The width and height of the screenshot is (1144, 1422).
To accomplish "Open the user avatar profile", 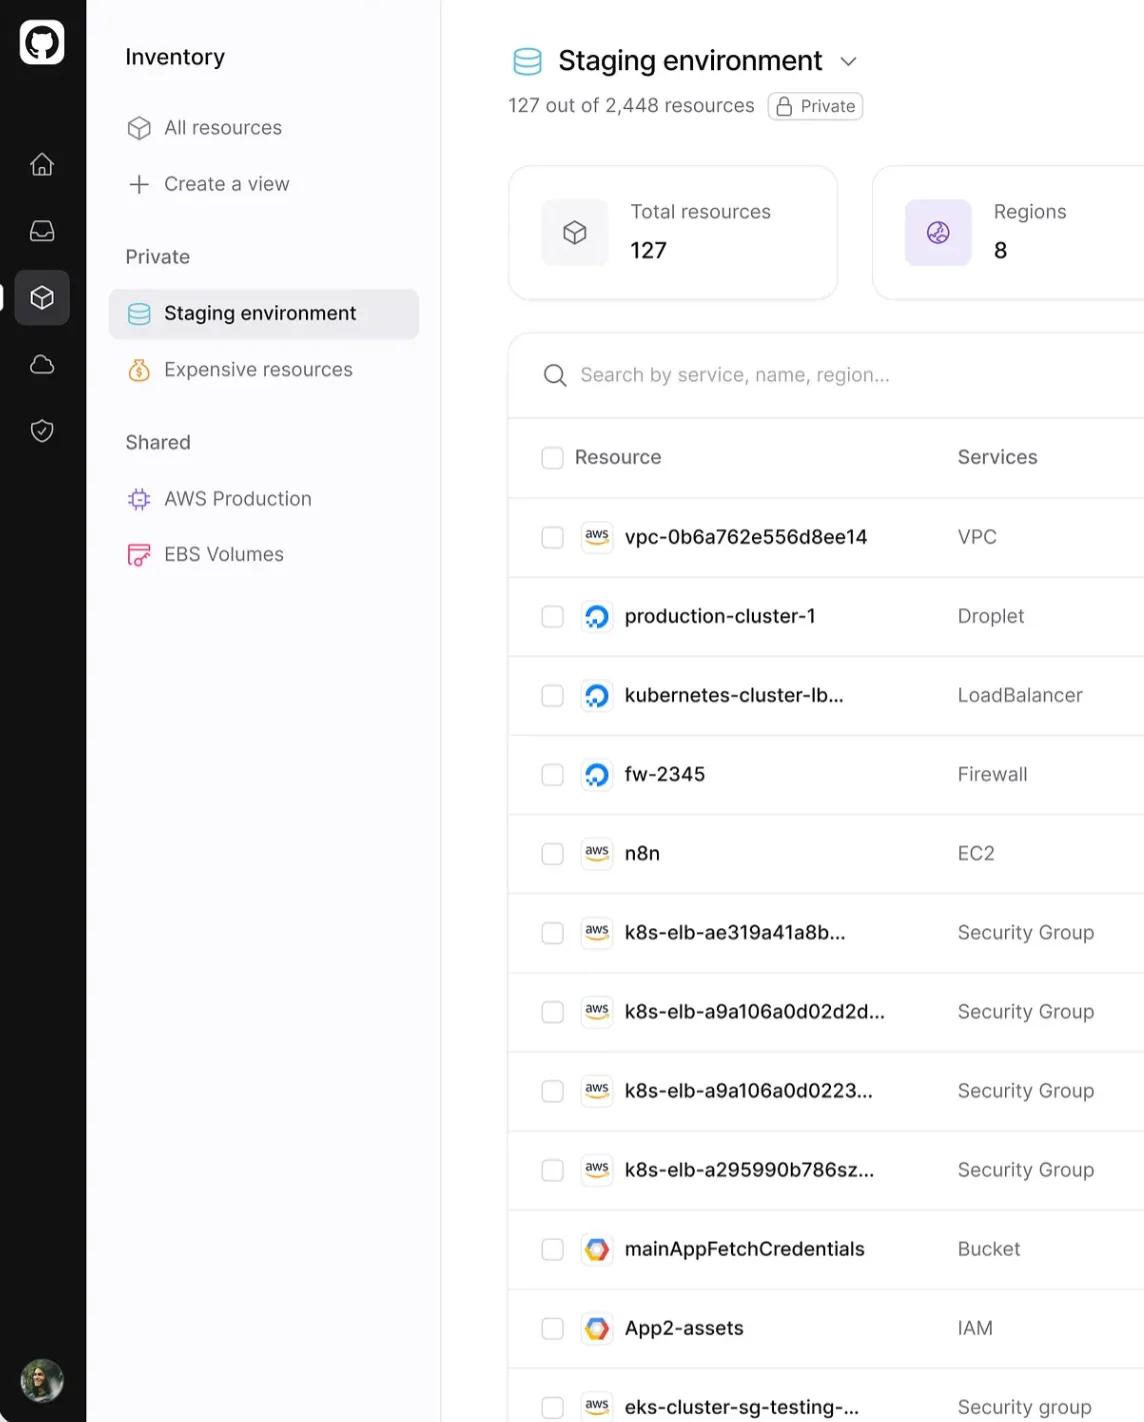I will [x=42, y=1380].
